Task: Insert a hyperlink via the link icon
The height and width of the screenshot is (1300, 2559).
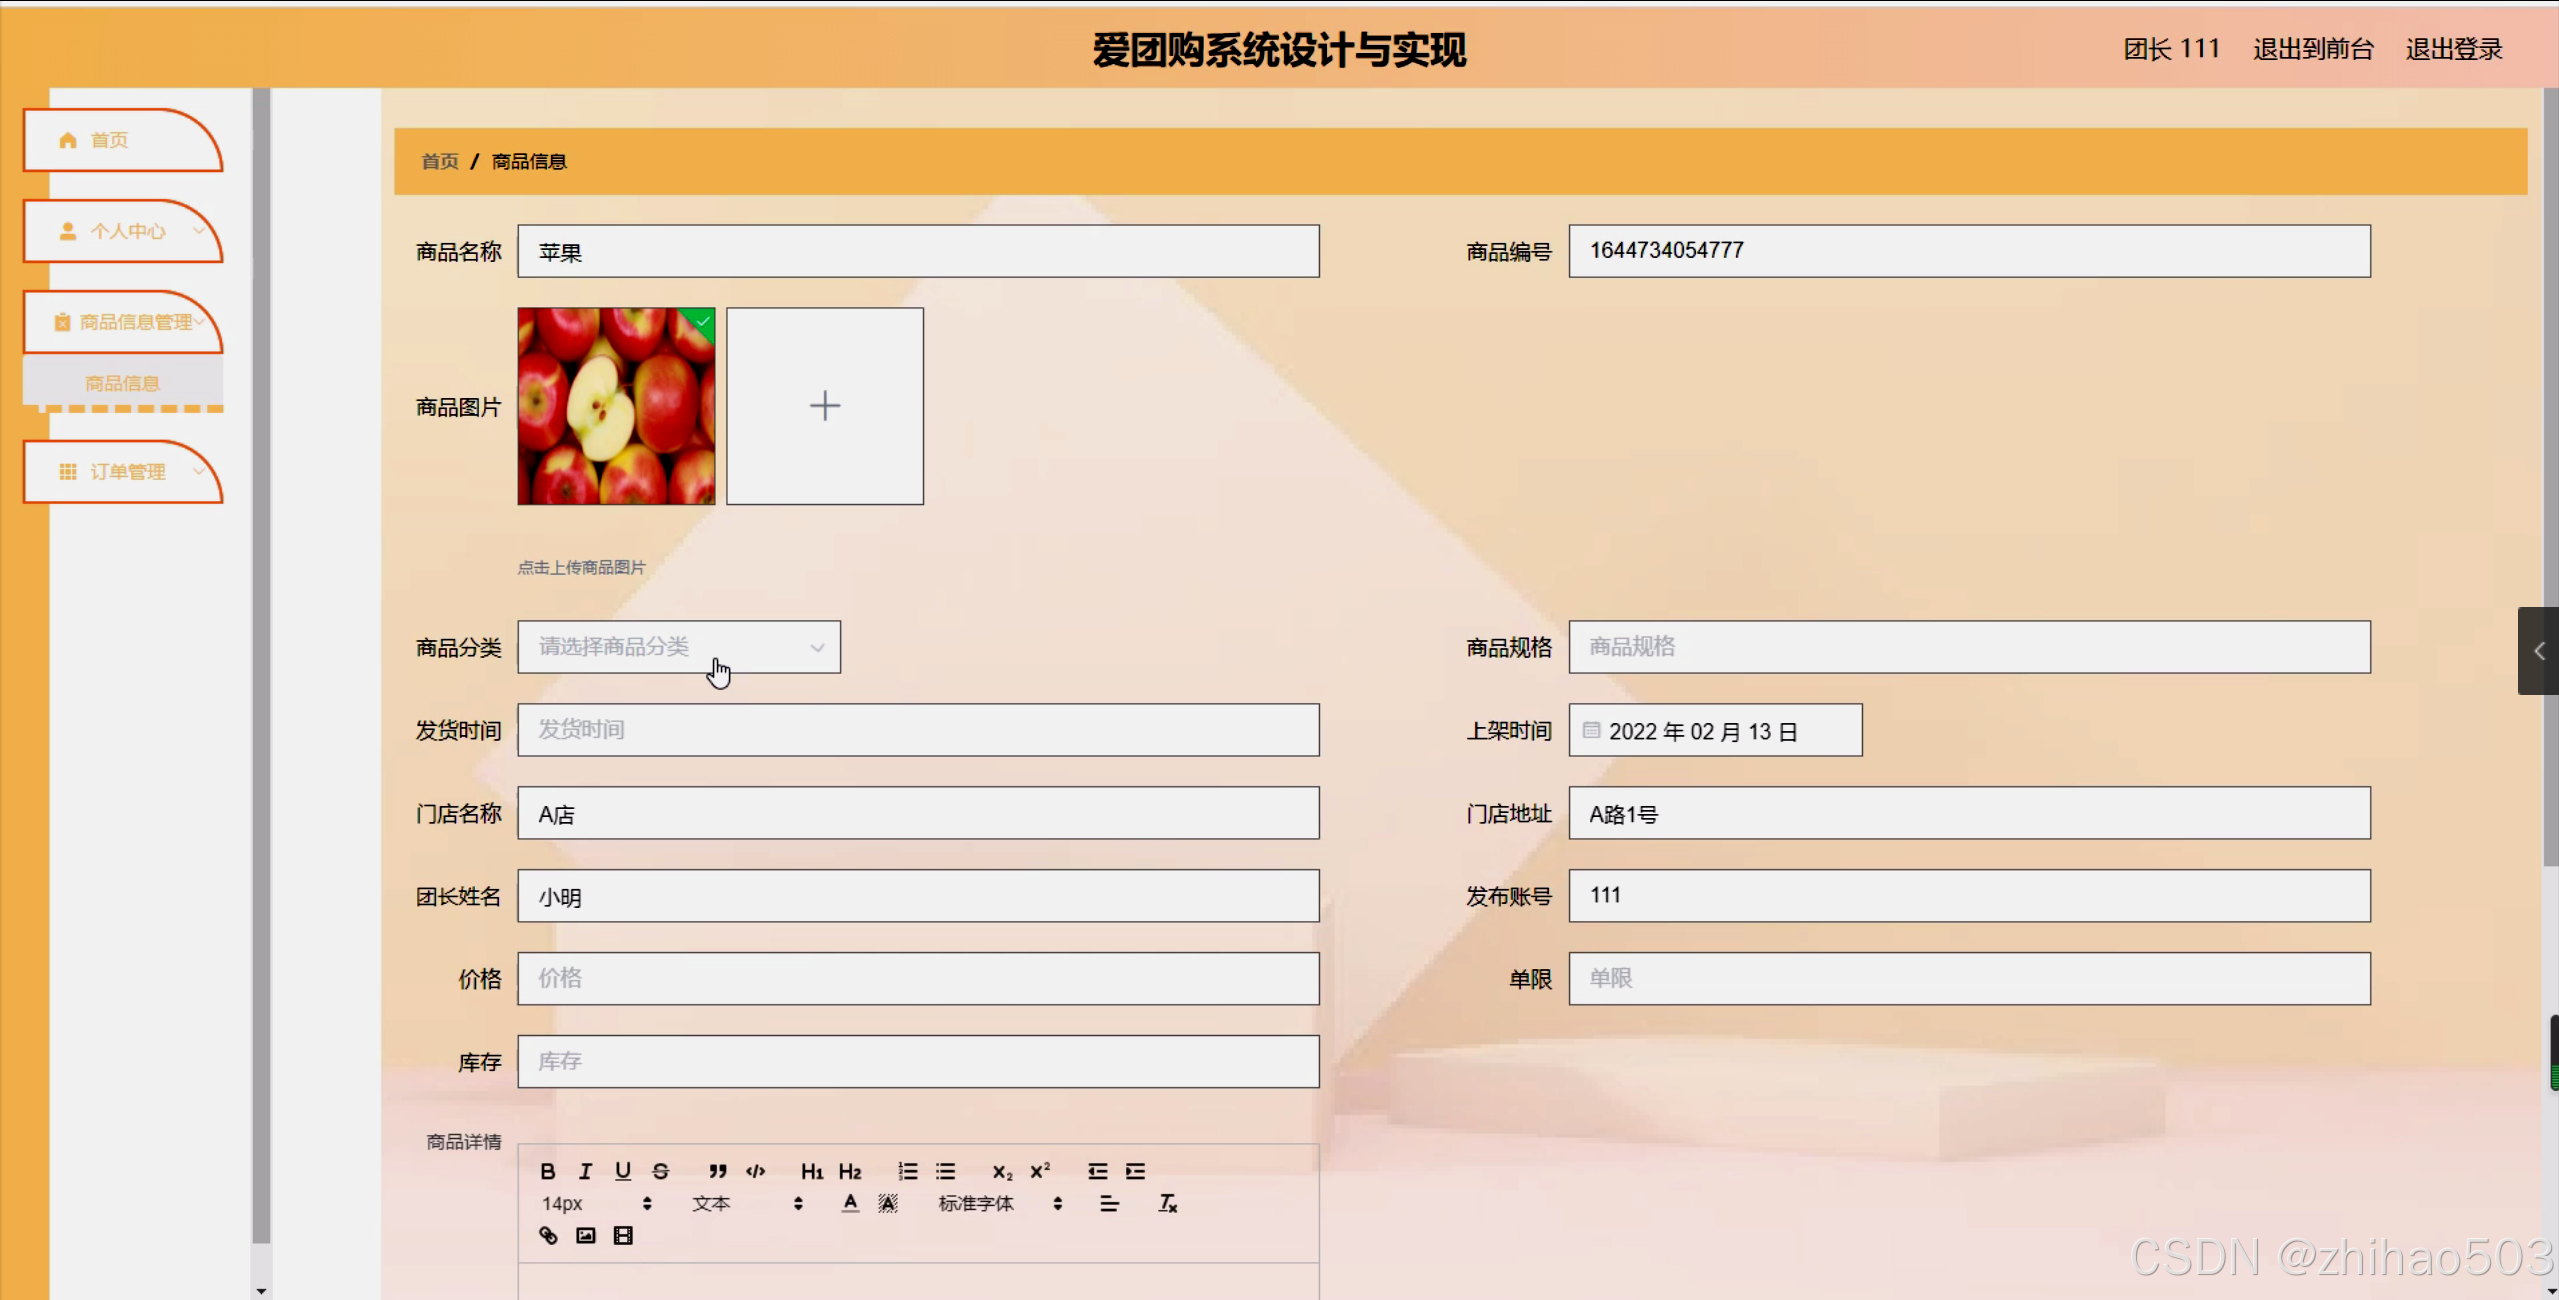Action: point(548,1236)
